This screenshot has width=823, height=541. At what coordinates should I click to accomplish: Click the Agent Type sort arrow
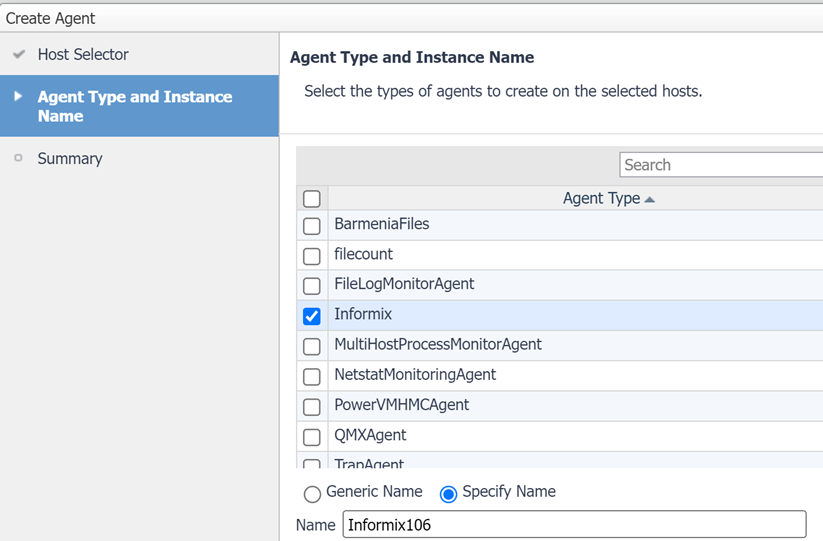[x=650, y=199]
